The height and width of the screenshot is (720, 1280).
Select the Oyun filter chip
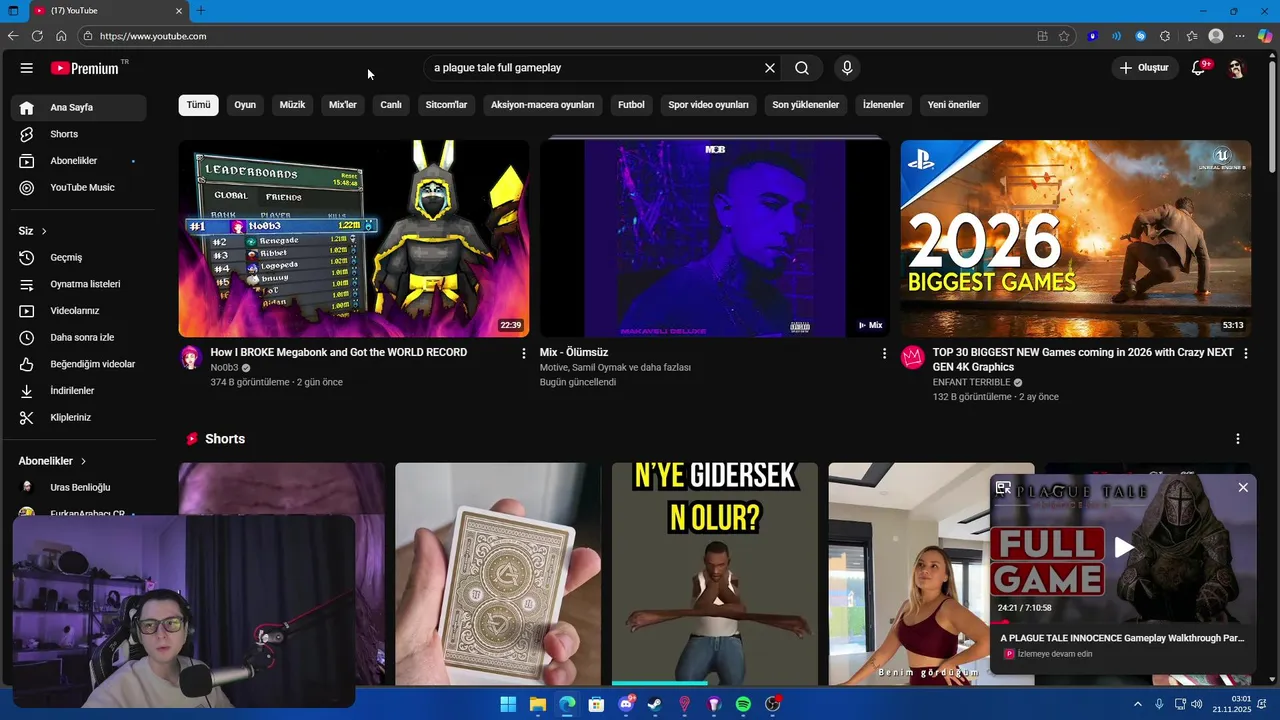[x=245, y=104]
